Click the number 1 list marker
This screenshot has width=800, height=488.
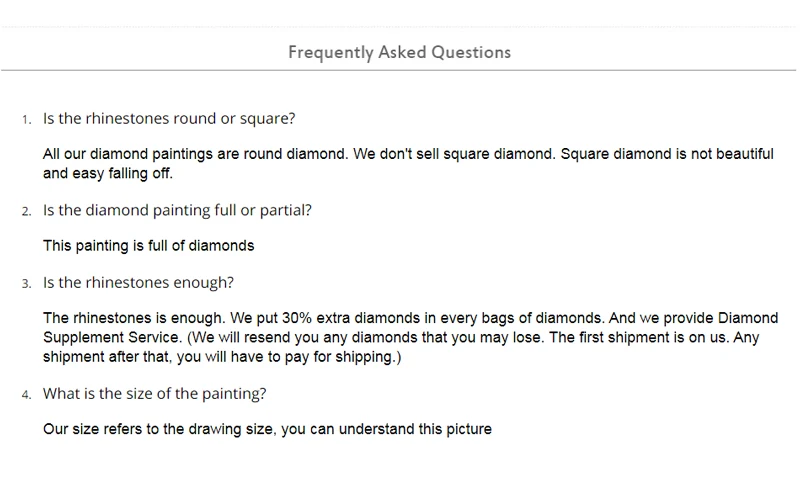(x=27, y=120)
